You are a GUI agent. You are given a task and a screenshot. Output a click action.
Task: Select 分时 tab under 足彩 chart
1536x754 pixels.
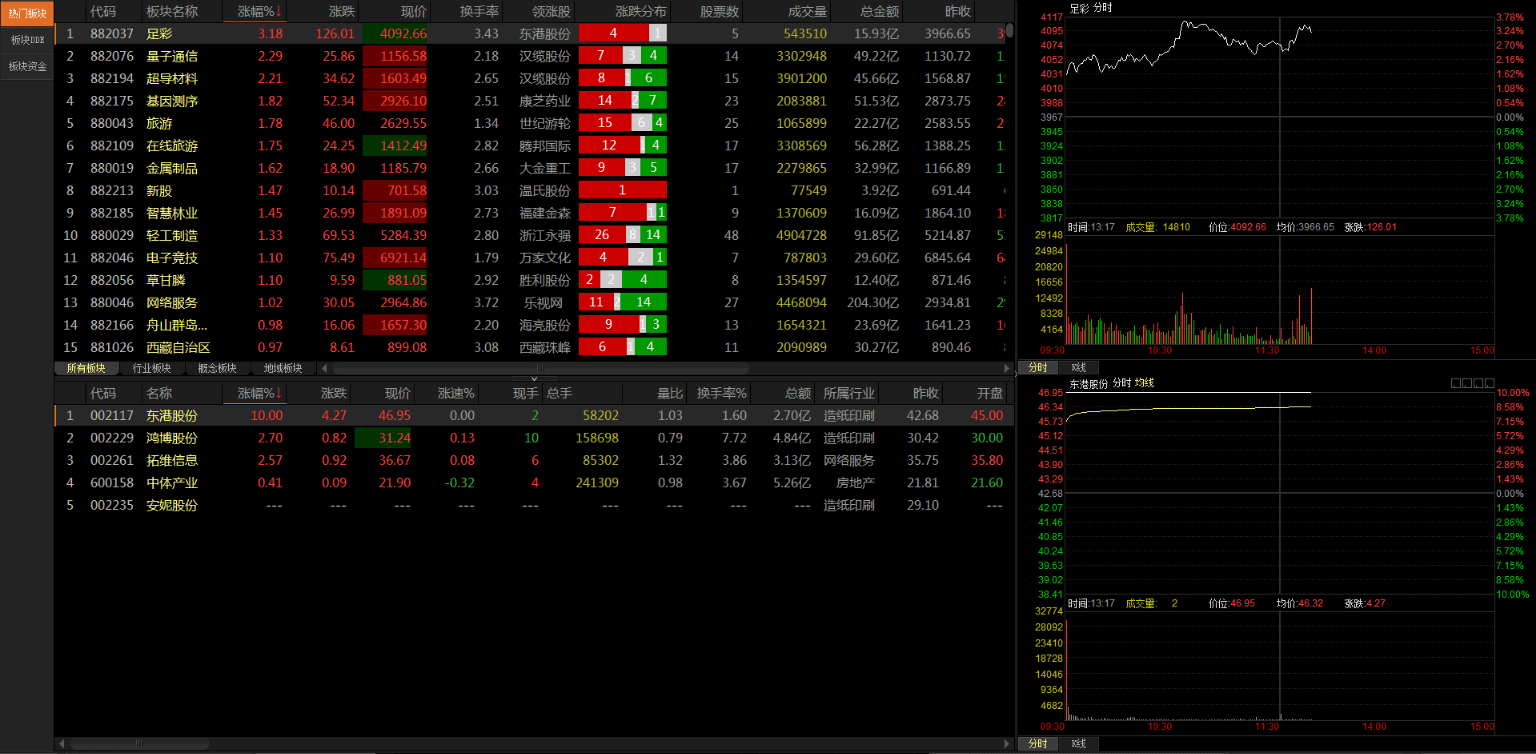tap(1038, 368)
